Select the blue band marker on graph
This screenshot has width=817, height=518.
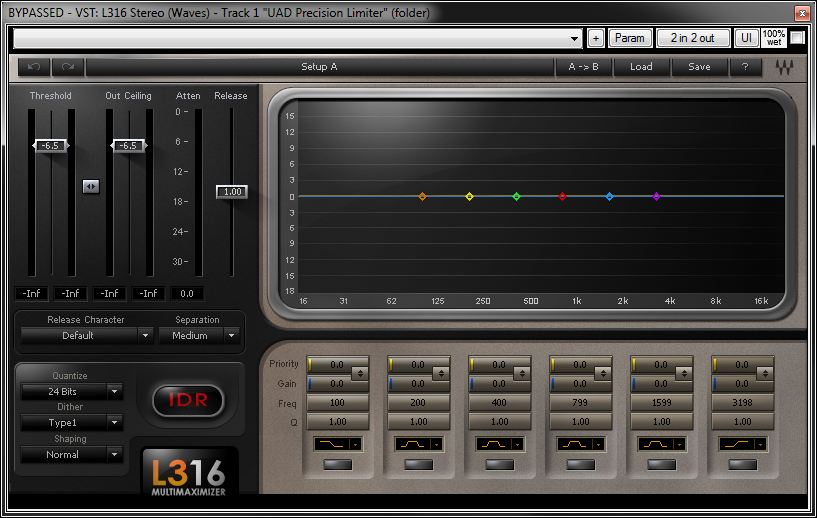[x=609, y=196]
